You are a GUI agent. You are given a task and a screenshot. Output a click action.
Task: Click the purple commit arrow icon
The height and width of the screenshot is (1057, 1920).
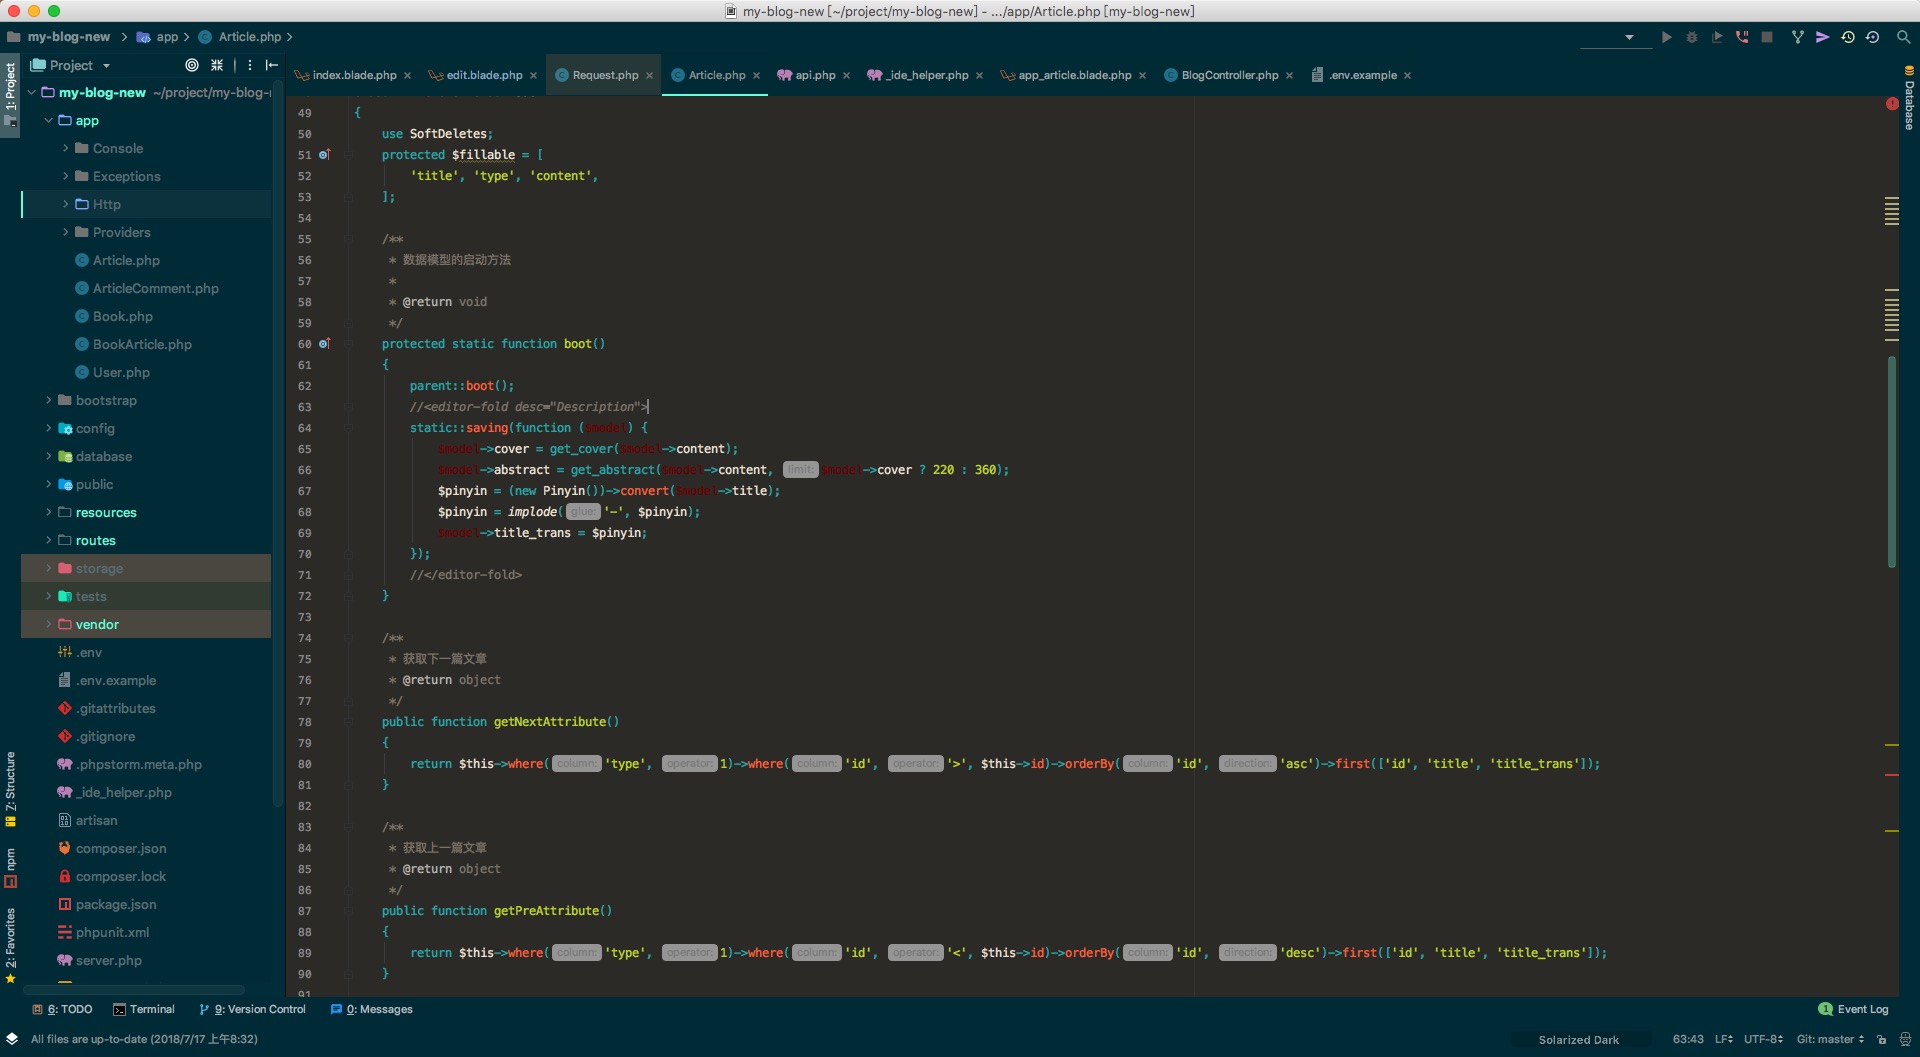click(1823, 37)
